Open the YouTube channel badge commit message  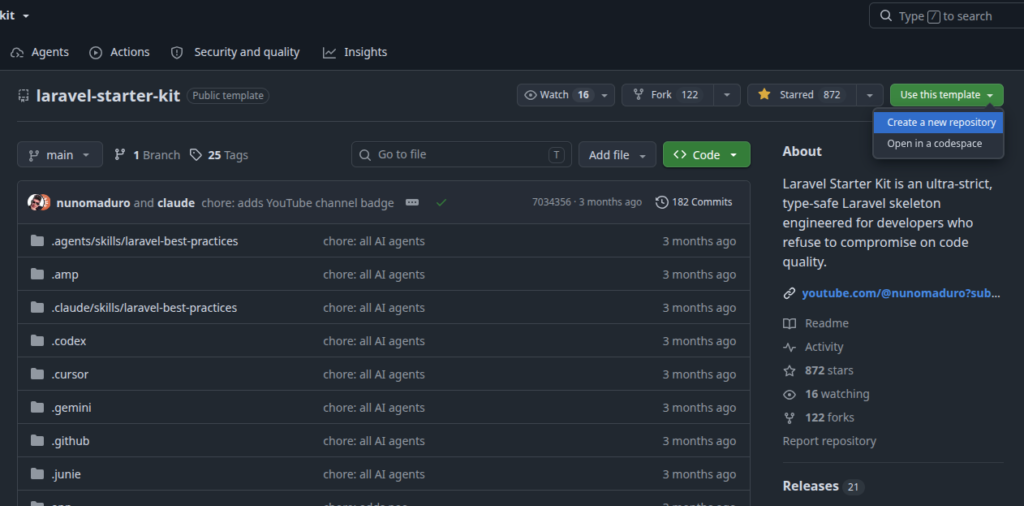click(298, 203)
